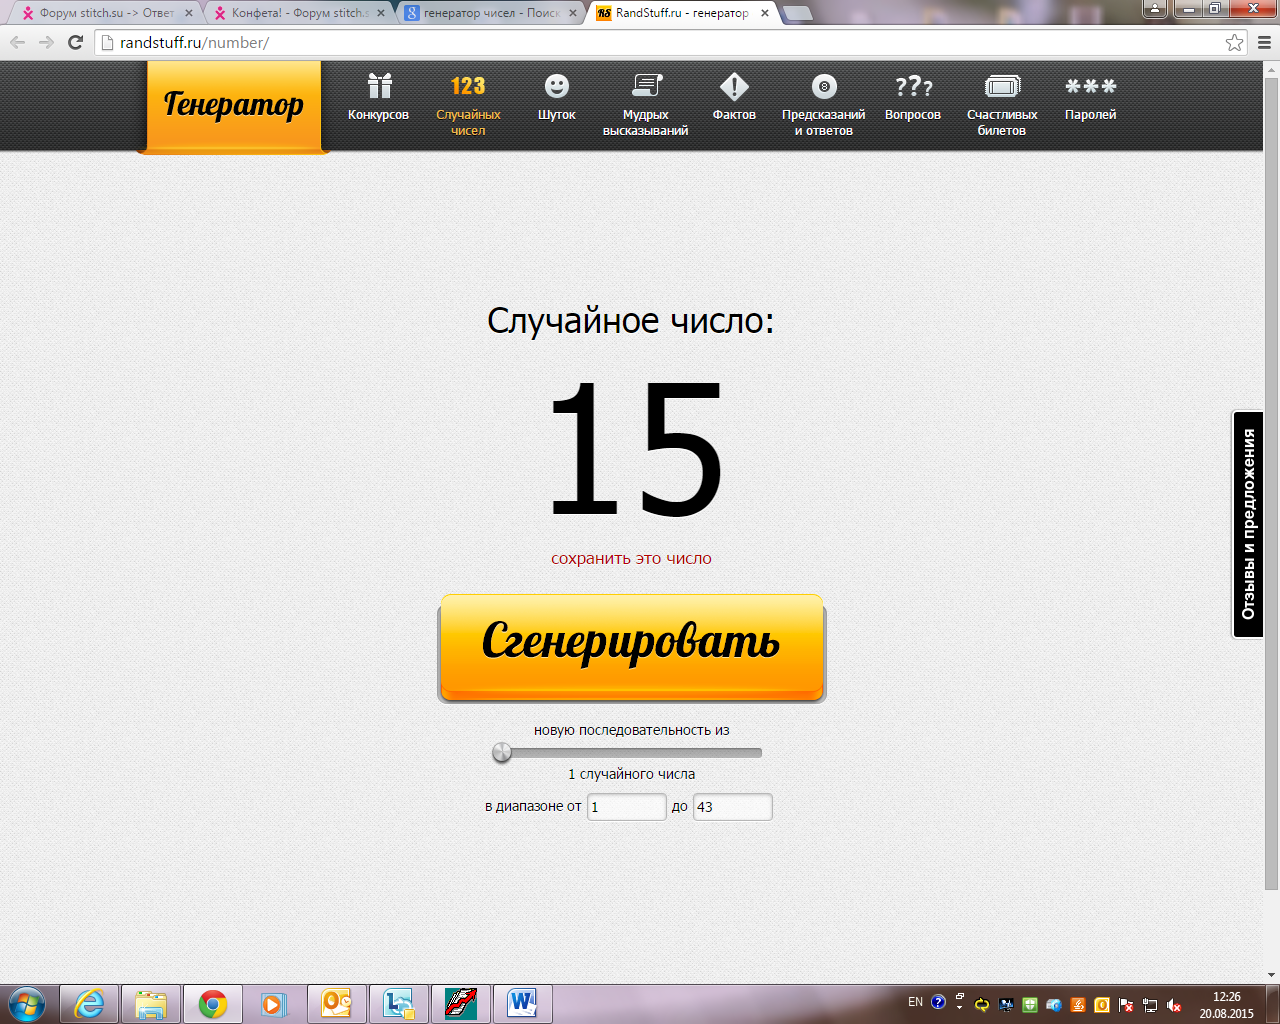This screenshot has width=1280, height=1024.
Task: Open the Отзывы и предложения side panel
Action: click(1248, 524)
